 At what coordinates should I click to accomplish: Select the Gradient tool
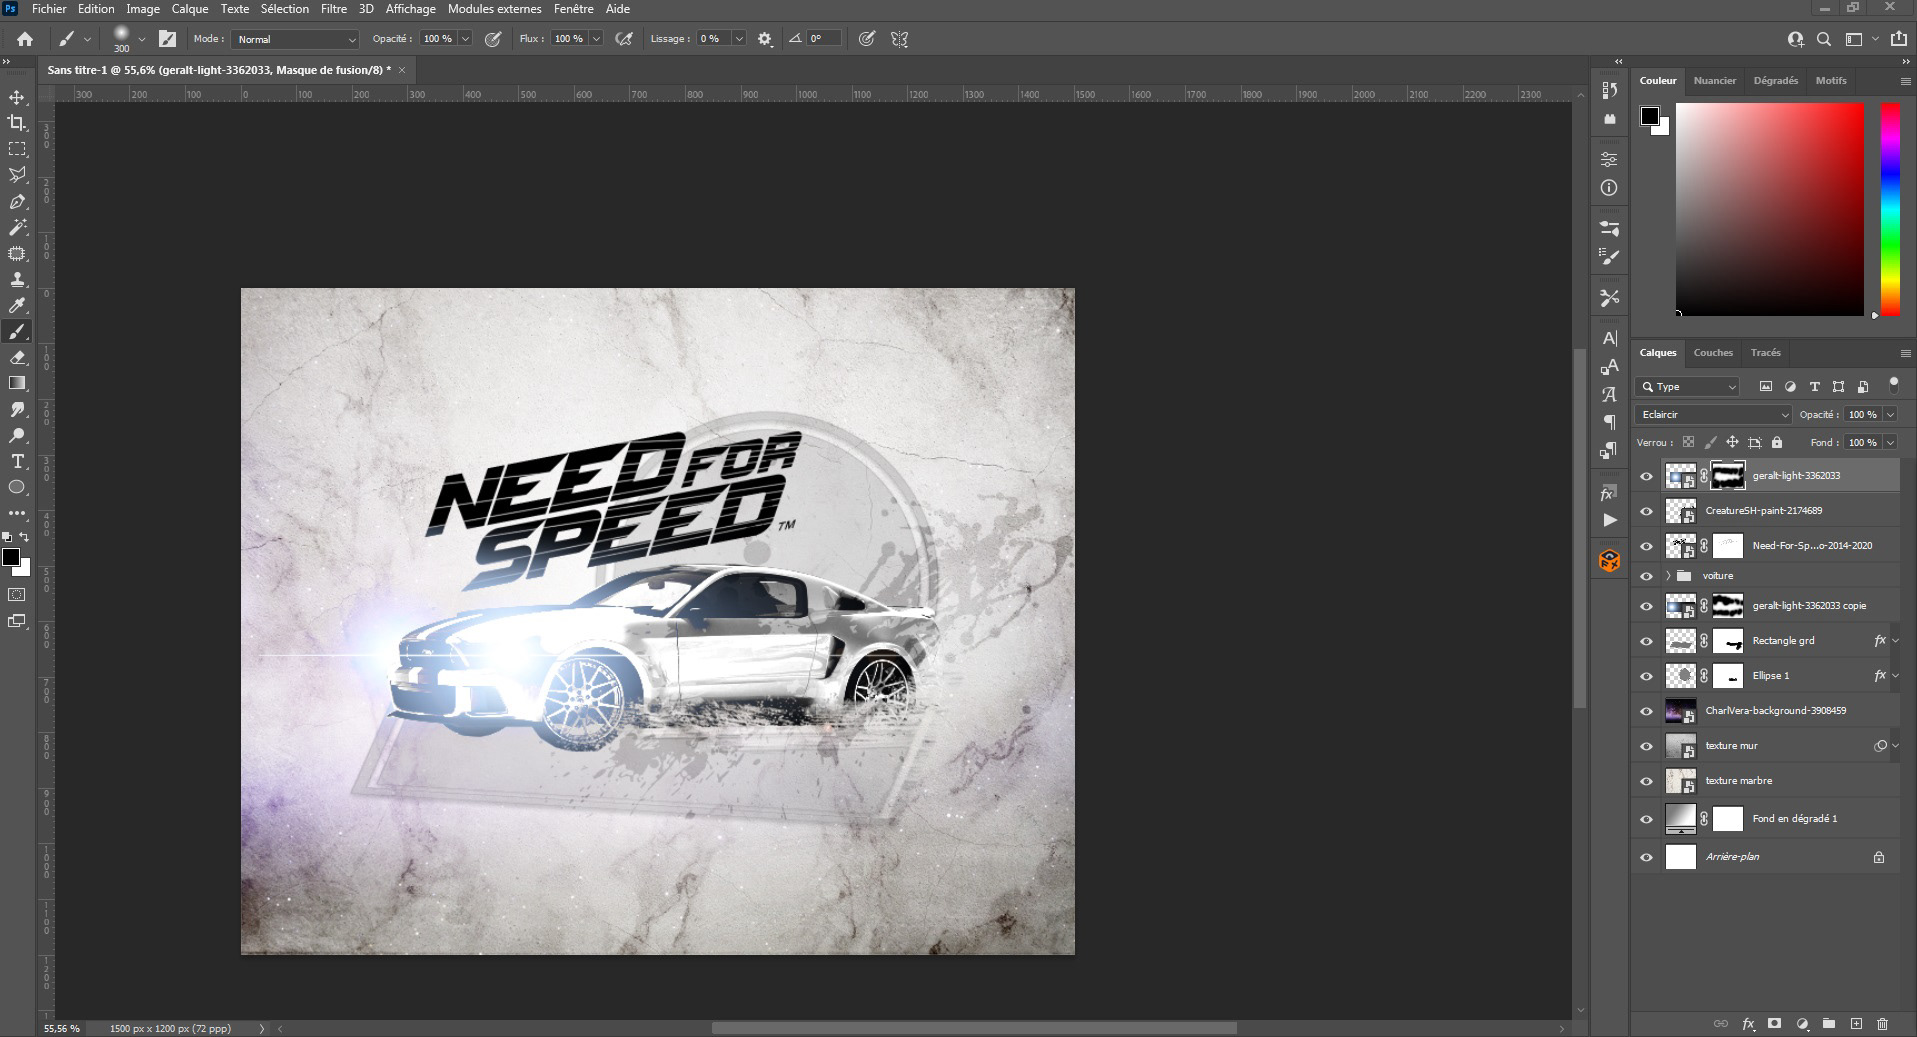click(17, 383)
